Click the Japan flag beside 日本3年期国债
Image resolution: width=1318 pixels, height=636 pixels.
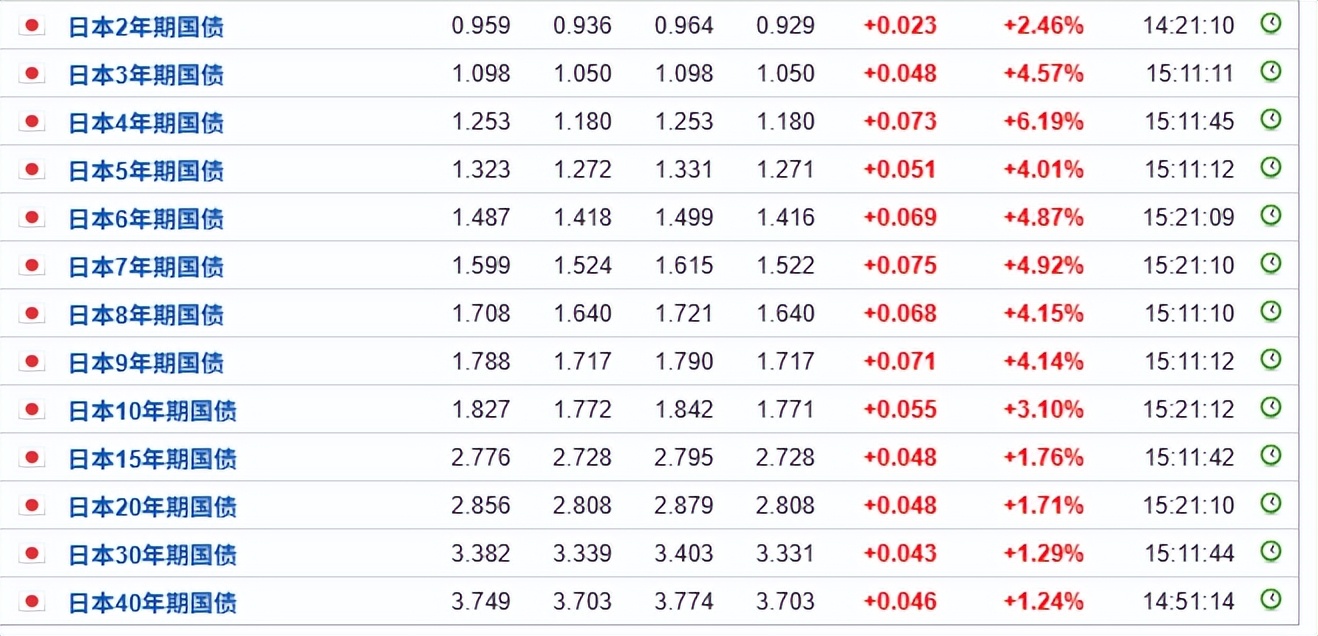(32, 73)
